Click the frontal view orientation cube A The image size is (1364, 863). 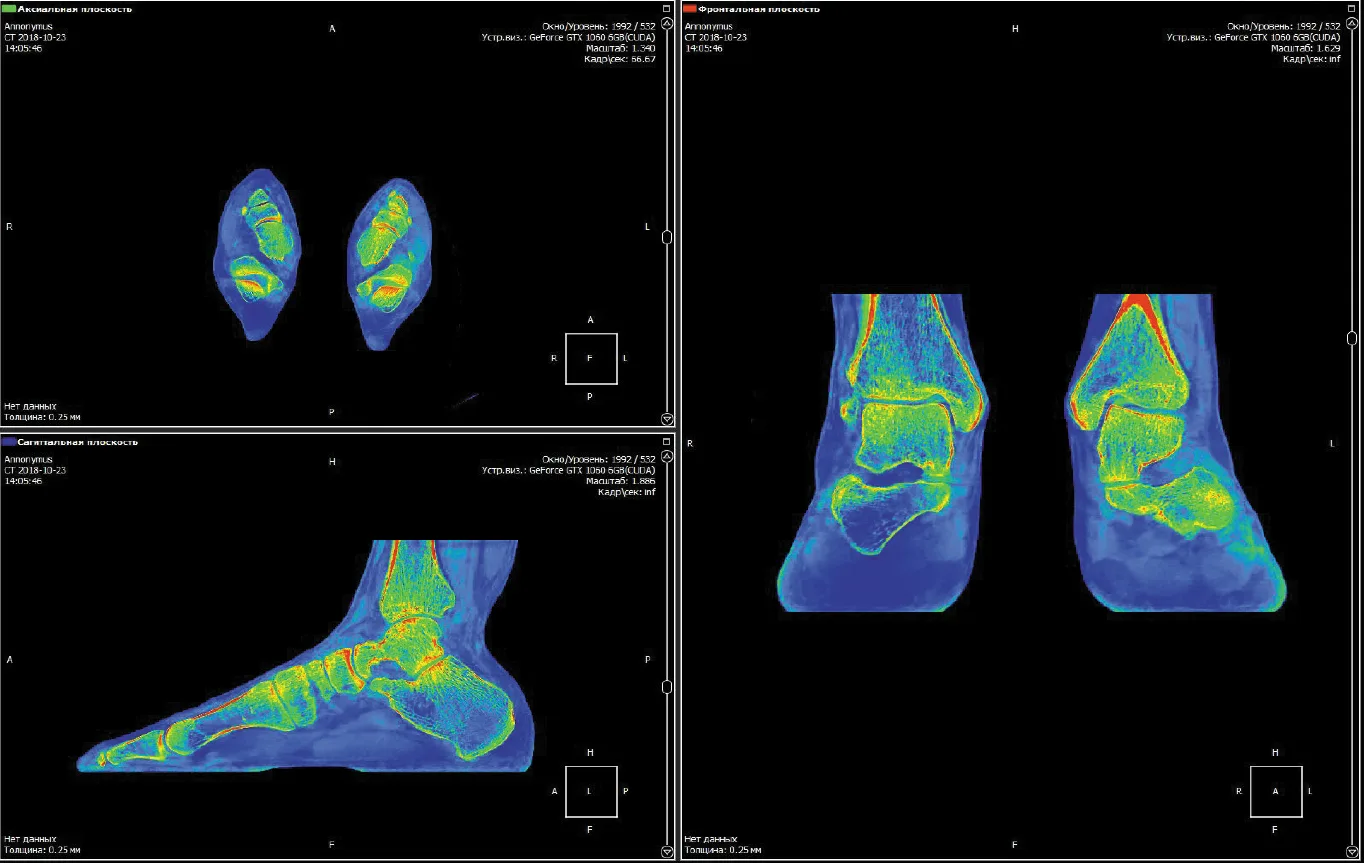click(1275, 791)
